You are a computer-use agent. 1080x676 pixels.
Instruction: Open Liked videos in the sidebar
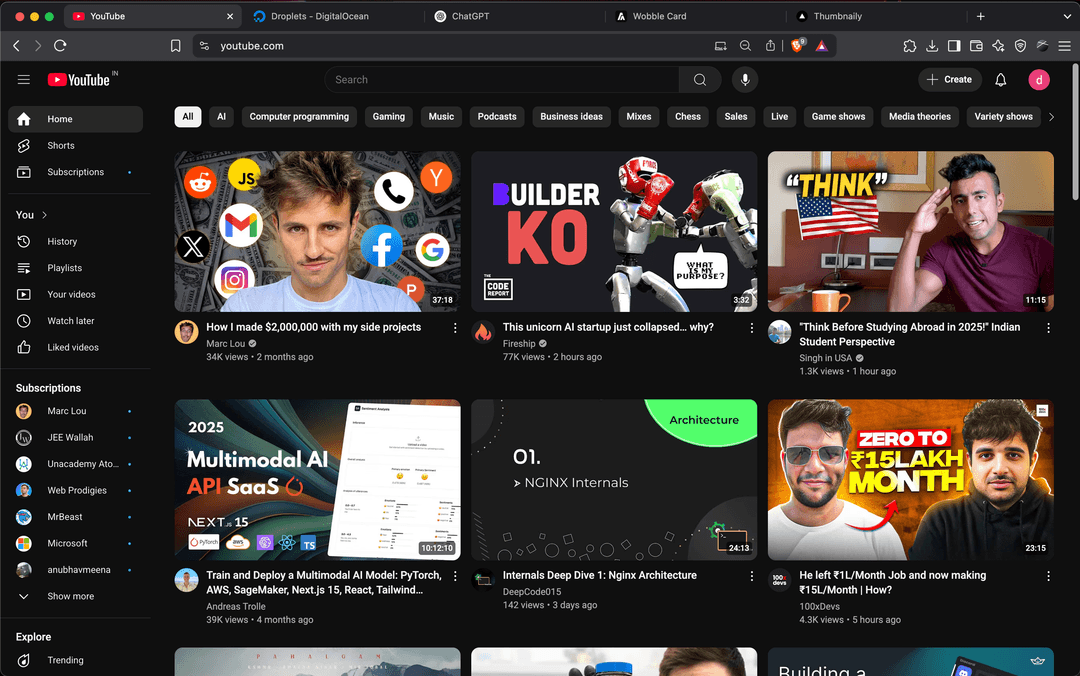[75, 347]
